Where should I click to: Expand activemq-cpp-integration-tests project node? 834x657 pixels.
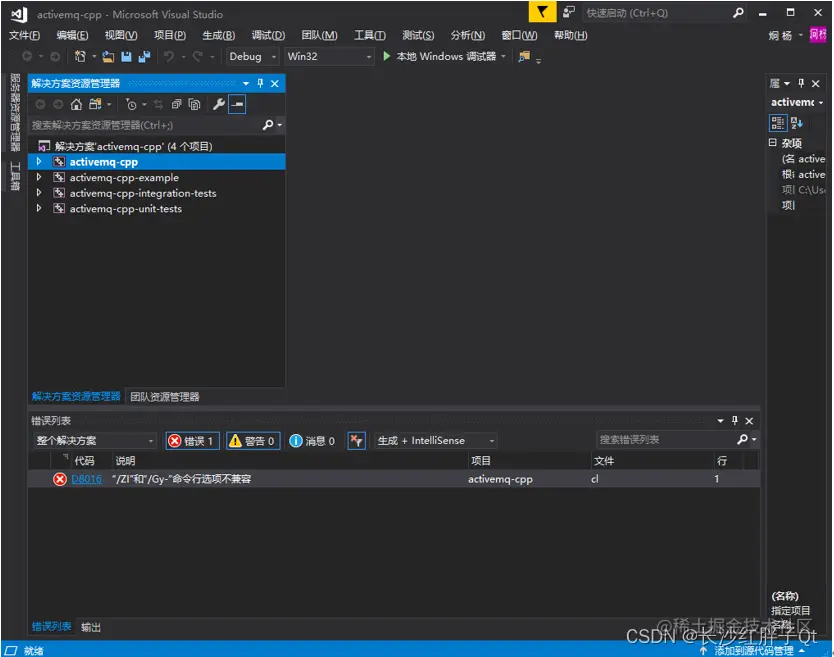pyautogui.click(x=39, y=193)
